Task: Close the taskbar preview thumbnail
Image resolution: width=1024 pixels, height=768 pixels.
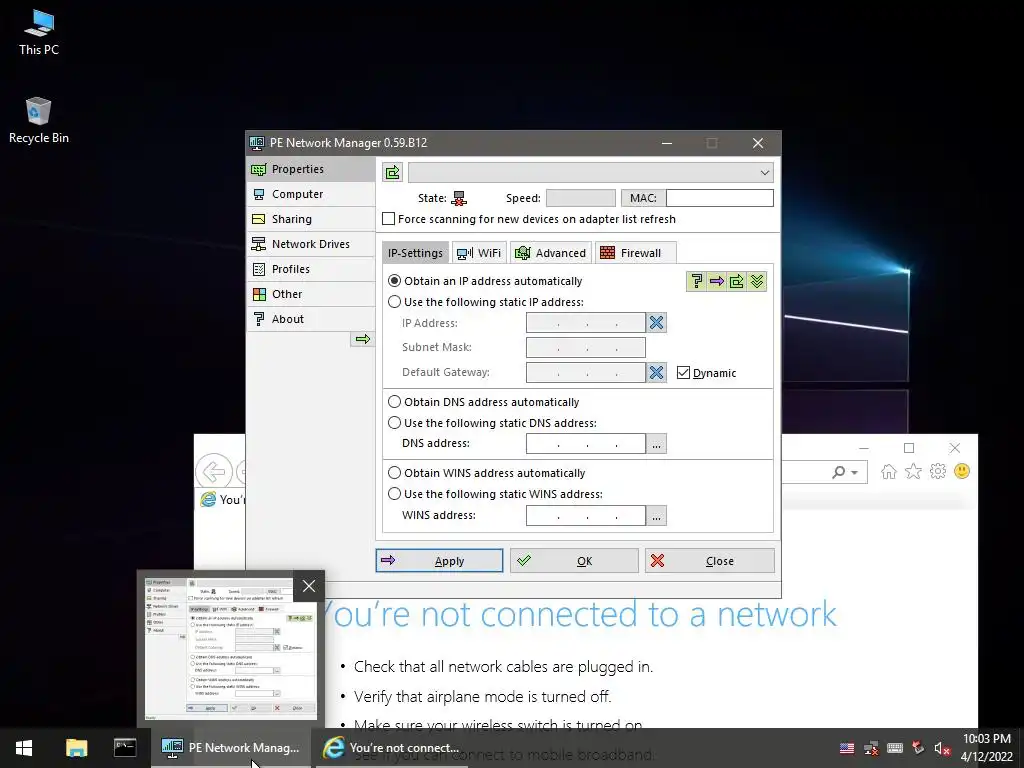Action: coord(309,586)
